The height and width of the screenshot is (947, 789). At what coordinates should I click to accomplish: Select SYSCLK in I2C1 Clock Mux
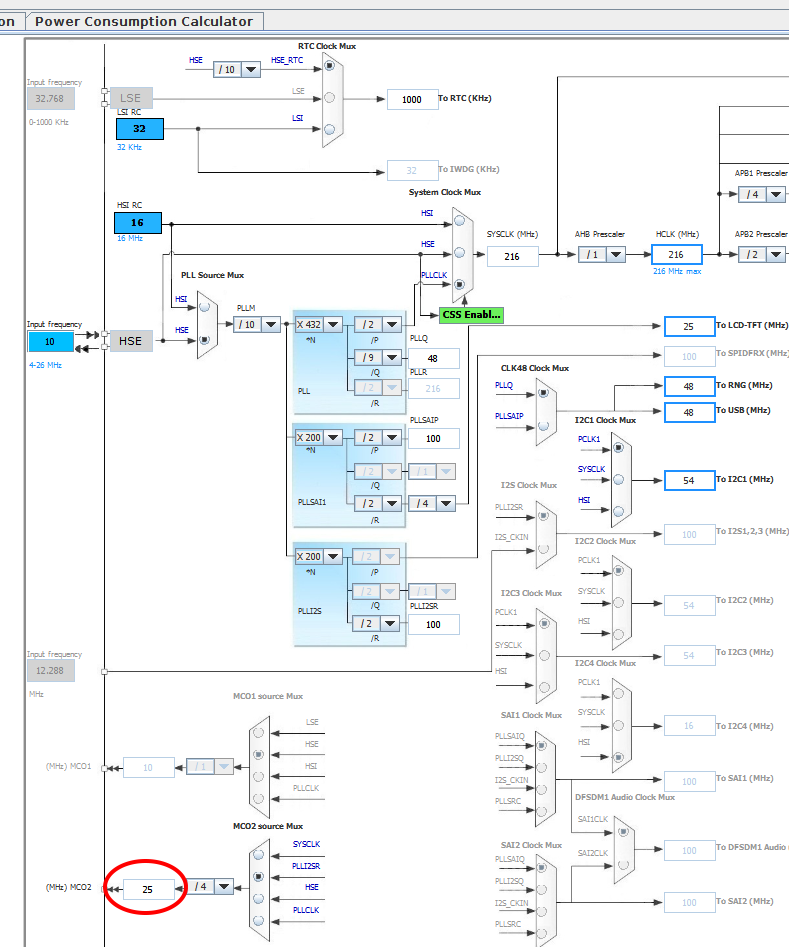tap(618, 480)
